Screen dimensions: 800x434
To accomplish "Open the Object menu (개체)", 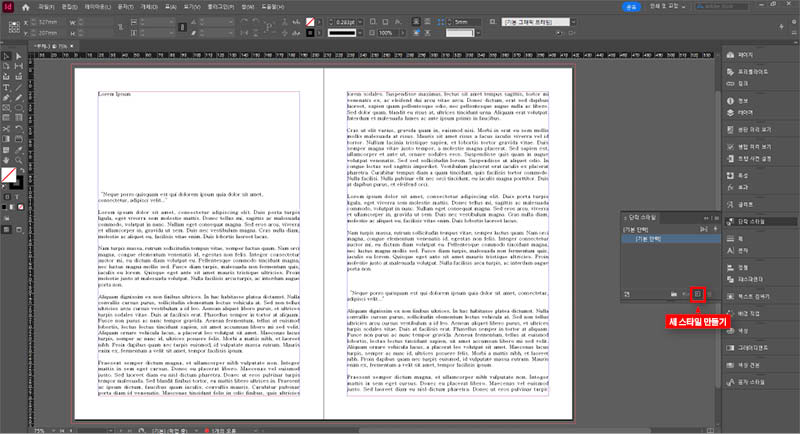I will [149, 7].
